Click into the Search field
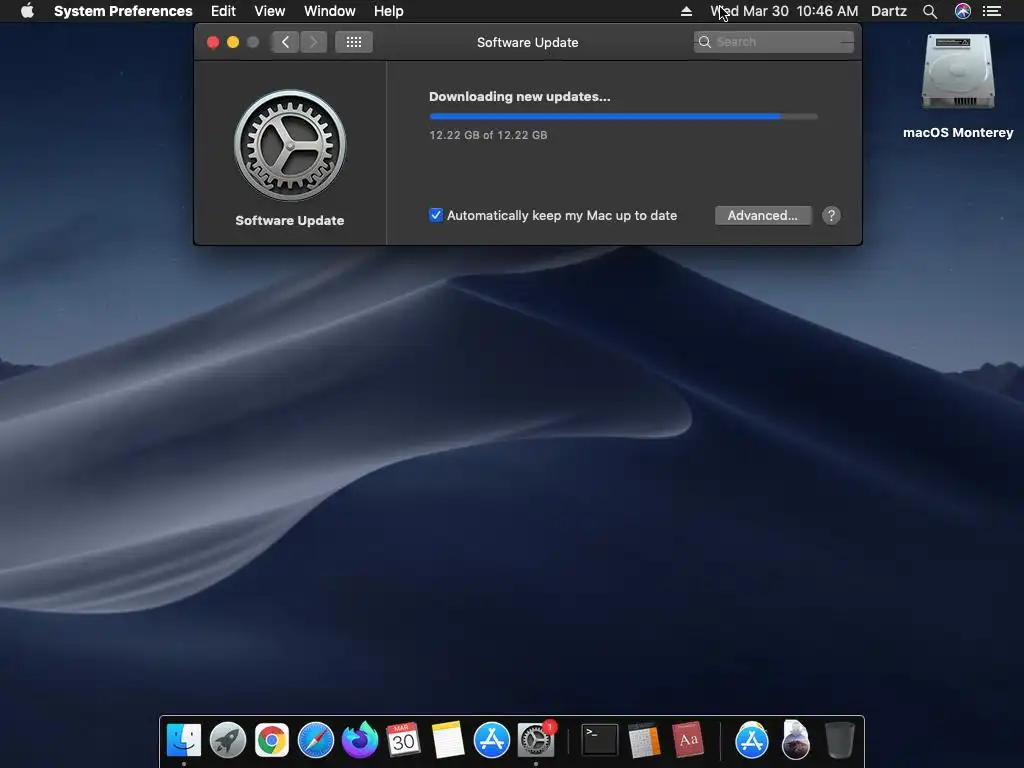This screenshot has height=768, width=1024. point(774,42)
